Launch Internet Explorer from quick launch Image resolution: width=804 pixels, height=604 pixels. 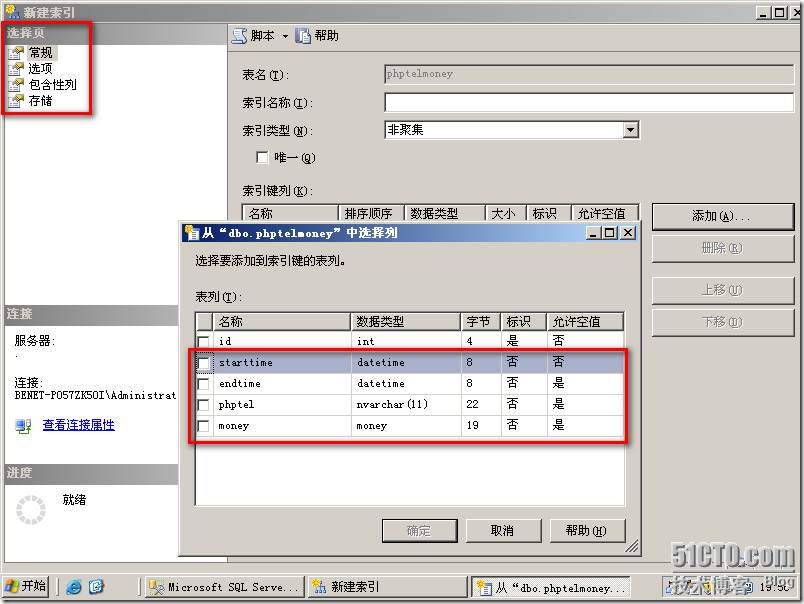74,587
